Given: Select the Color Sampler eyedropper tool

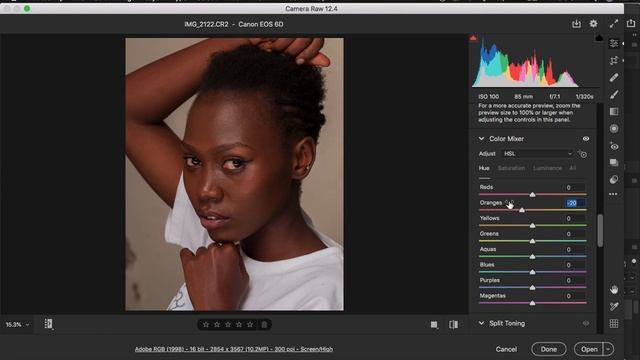Looking at the screenshot, I should point(614,306).
